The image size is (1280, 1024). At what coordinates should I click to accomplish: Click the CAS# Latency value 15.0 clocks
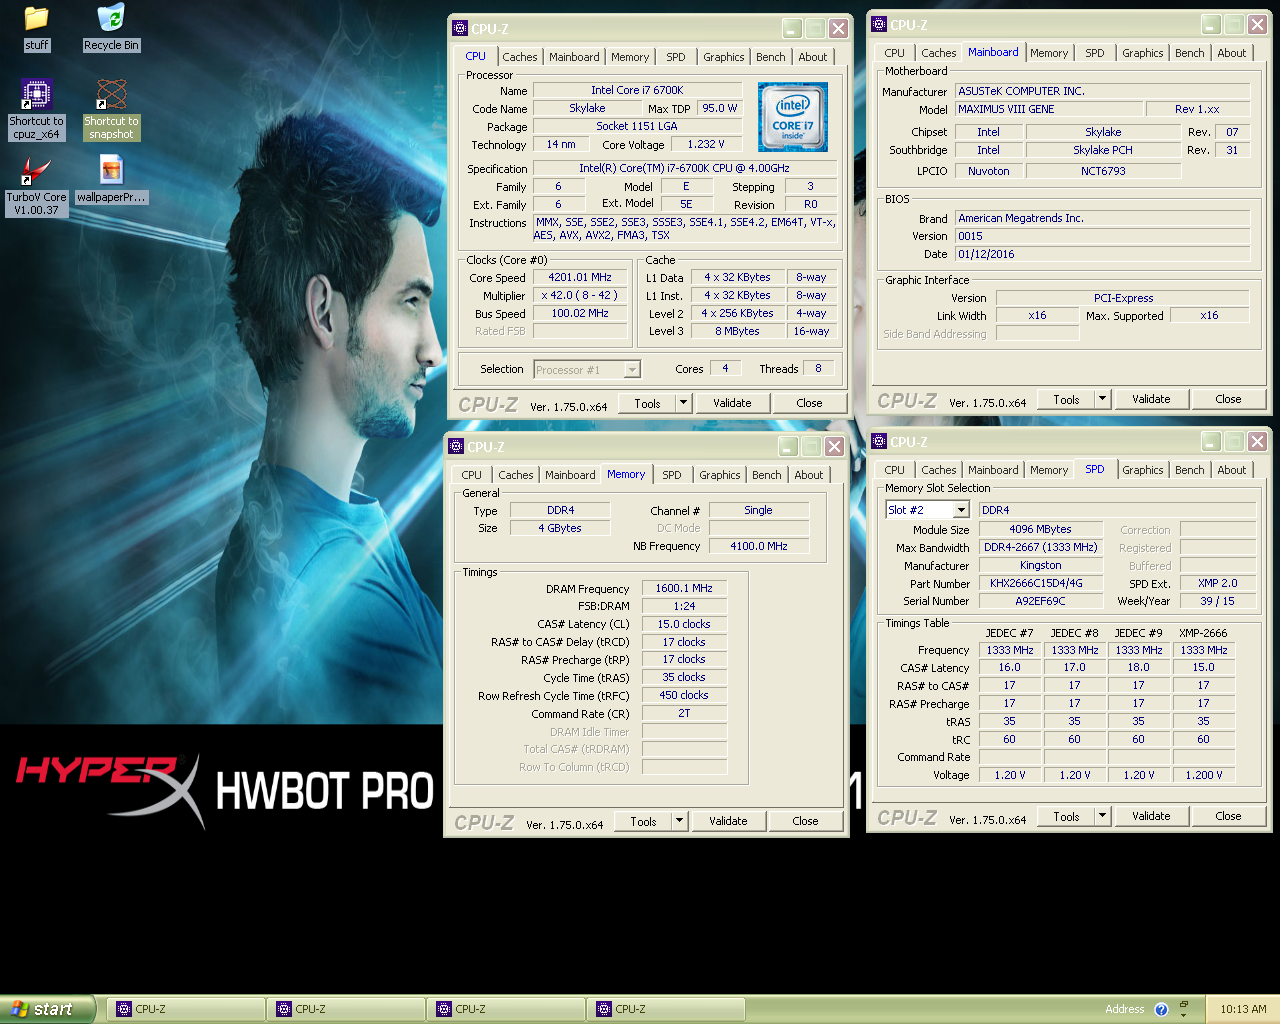pos(684,624)
